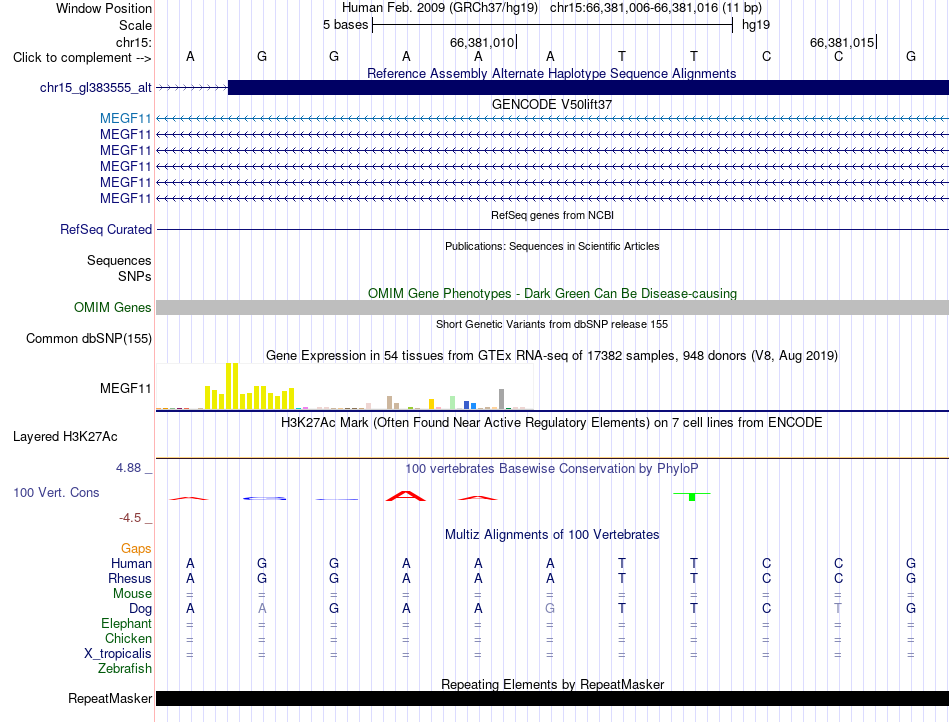Open the Reference Assembly Alternate Haplotype Sequence Alignments title
Screen dimensions: 950x722
pyautogui.click(x=551, y=73)
